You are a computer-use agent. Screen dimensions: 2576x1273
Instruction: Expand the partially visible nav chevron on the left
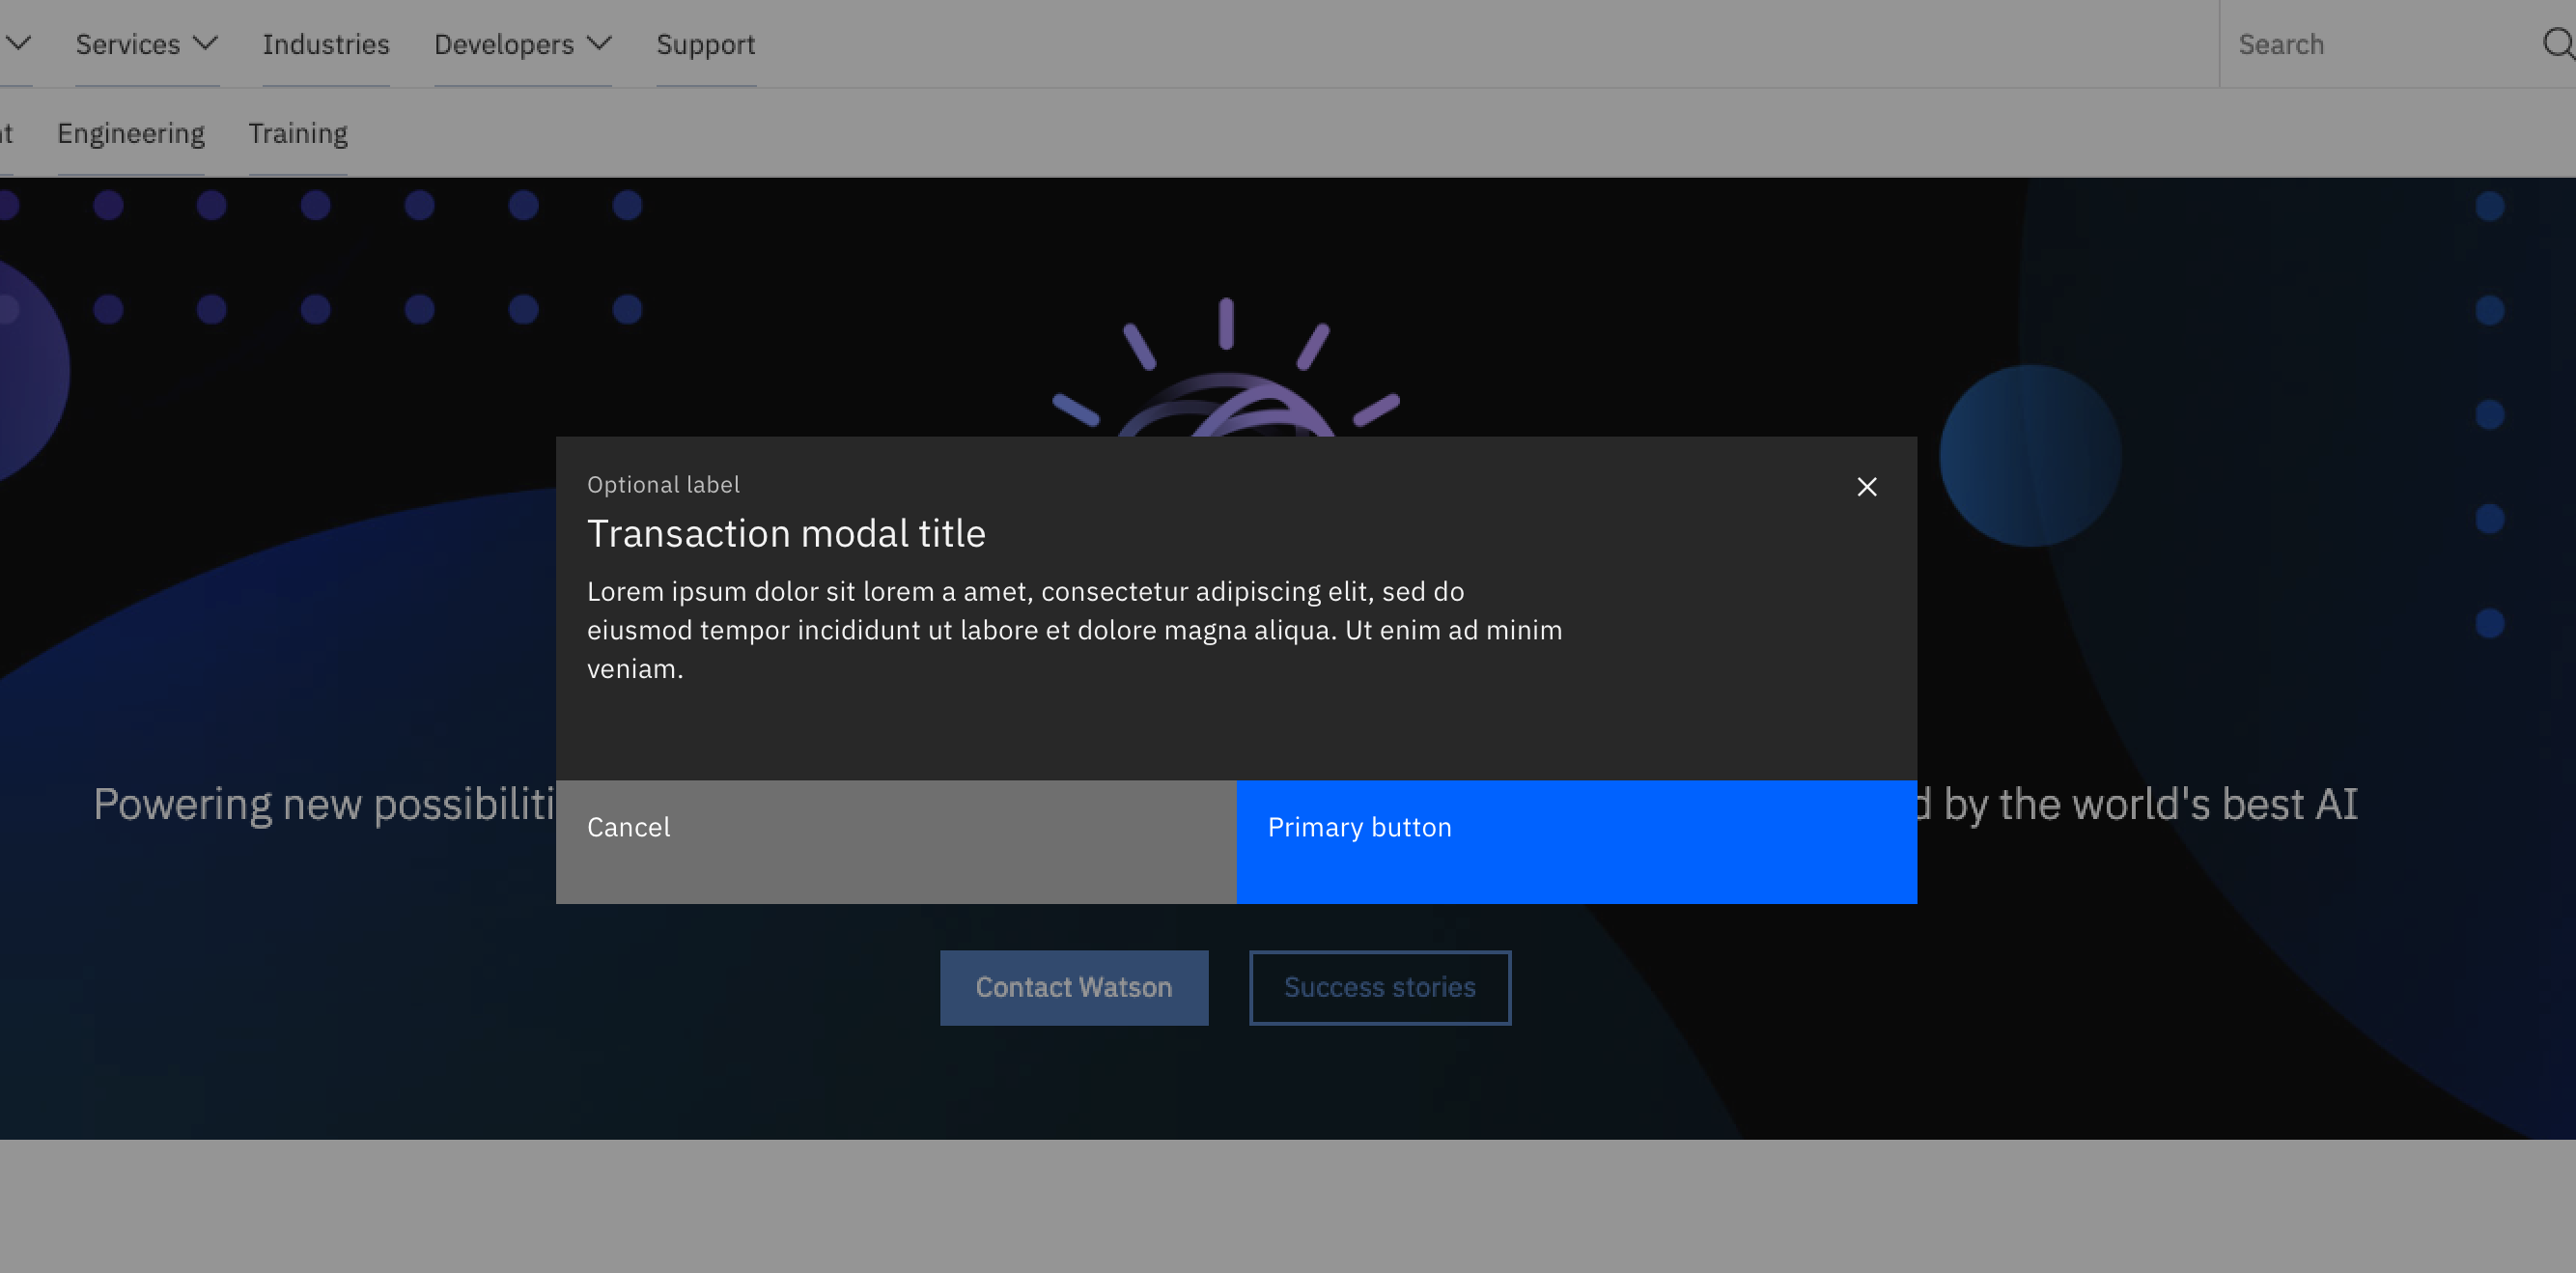click(16, 44)
